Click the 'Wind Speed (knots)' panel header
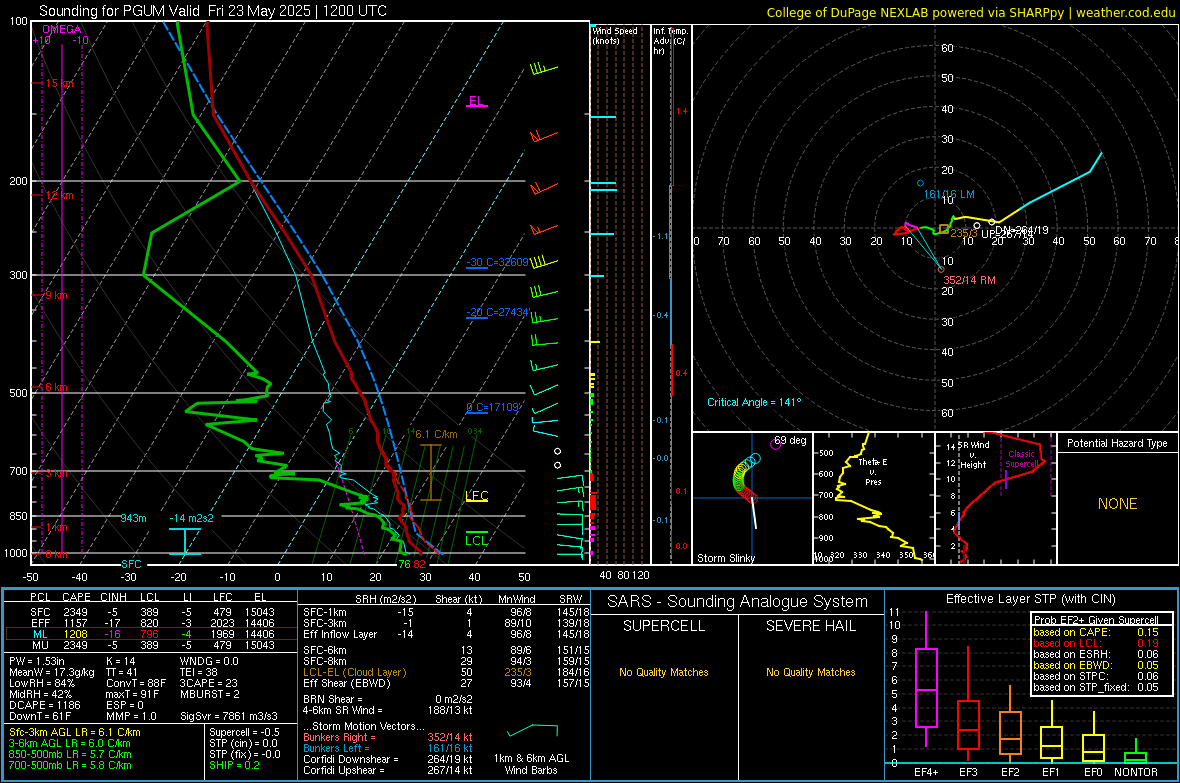The width and height of the screenshot is (1180, 783). [x=615, y=35]
